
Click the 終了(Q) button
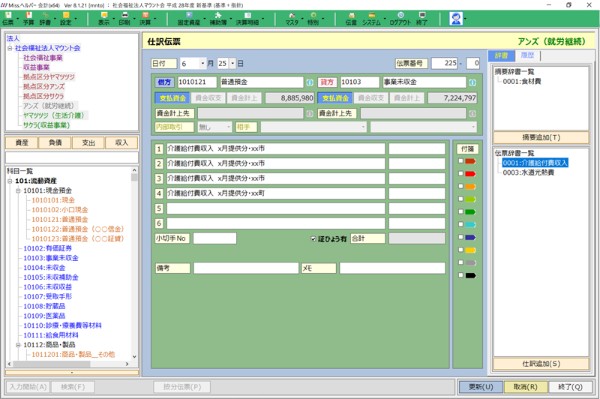pos(571,387)
